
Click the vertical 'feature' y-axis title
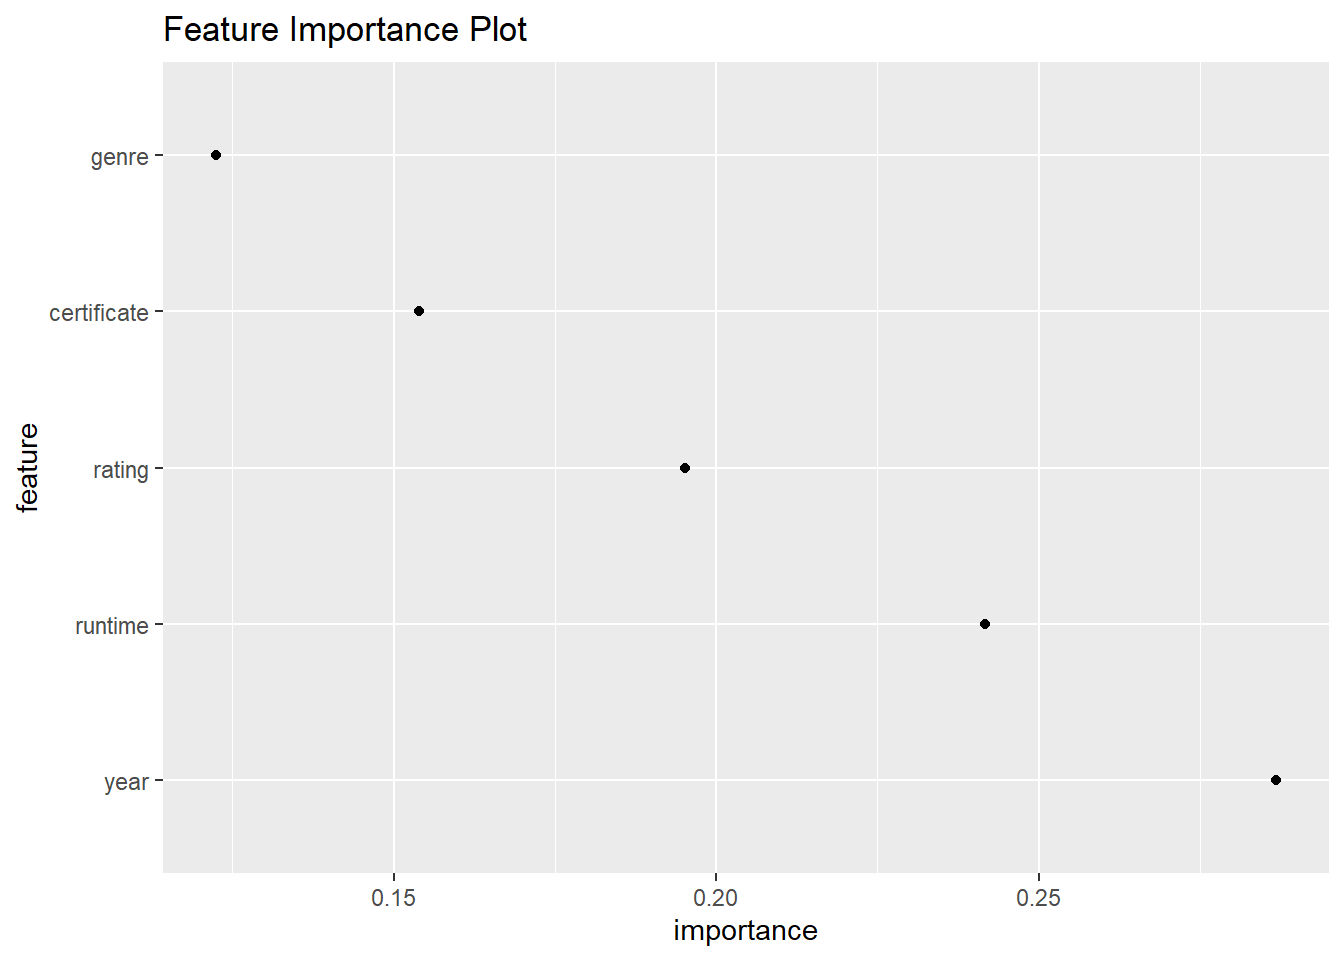click(28, 467)
